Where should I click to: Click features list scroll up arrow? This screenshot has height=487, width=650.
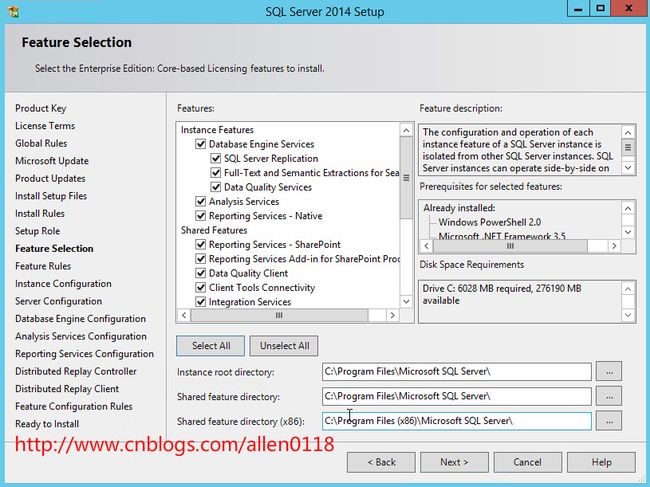click(x=406, y=131)
